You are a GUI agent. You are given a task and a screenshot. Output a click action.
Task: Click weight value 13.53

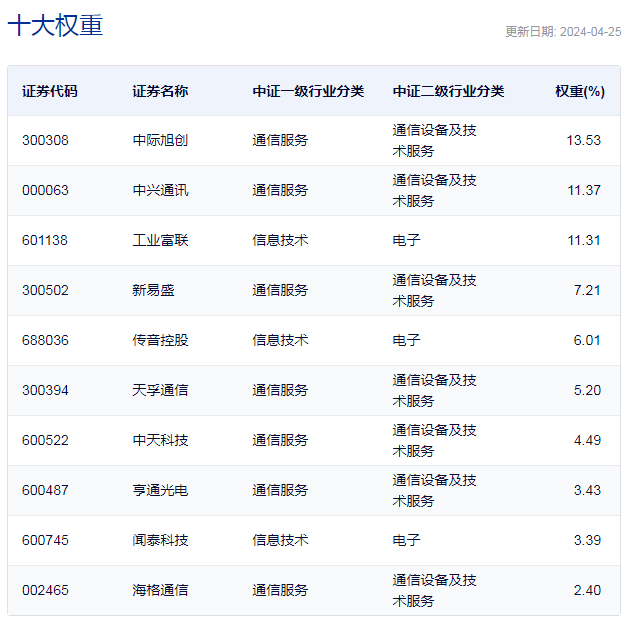[584, 140]
